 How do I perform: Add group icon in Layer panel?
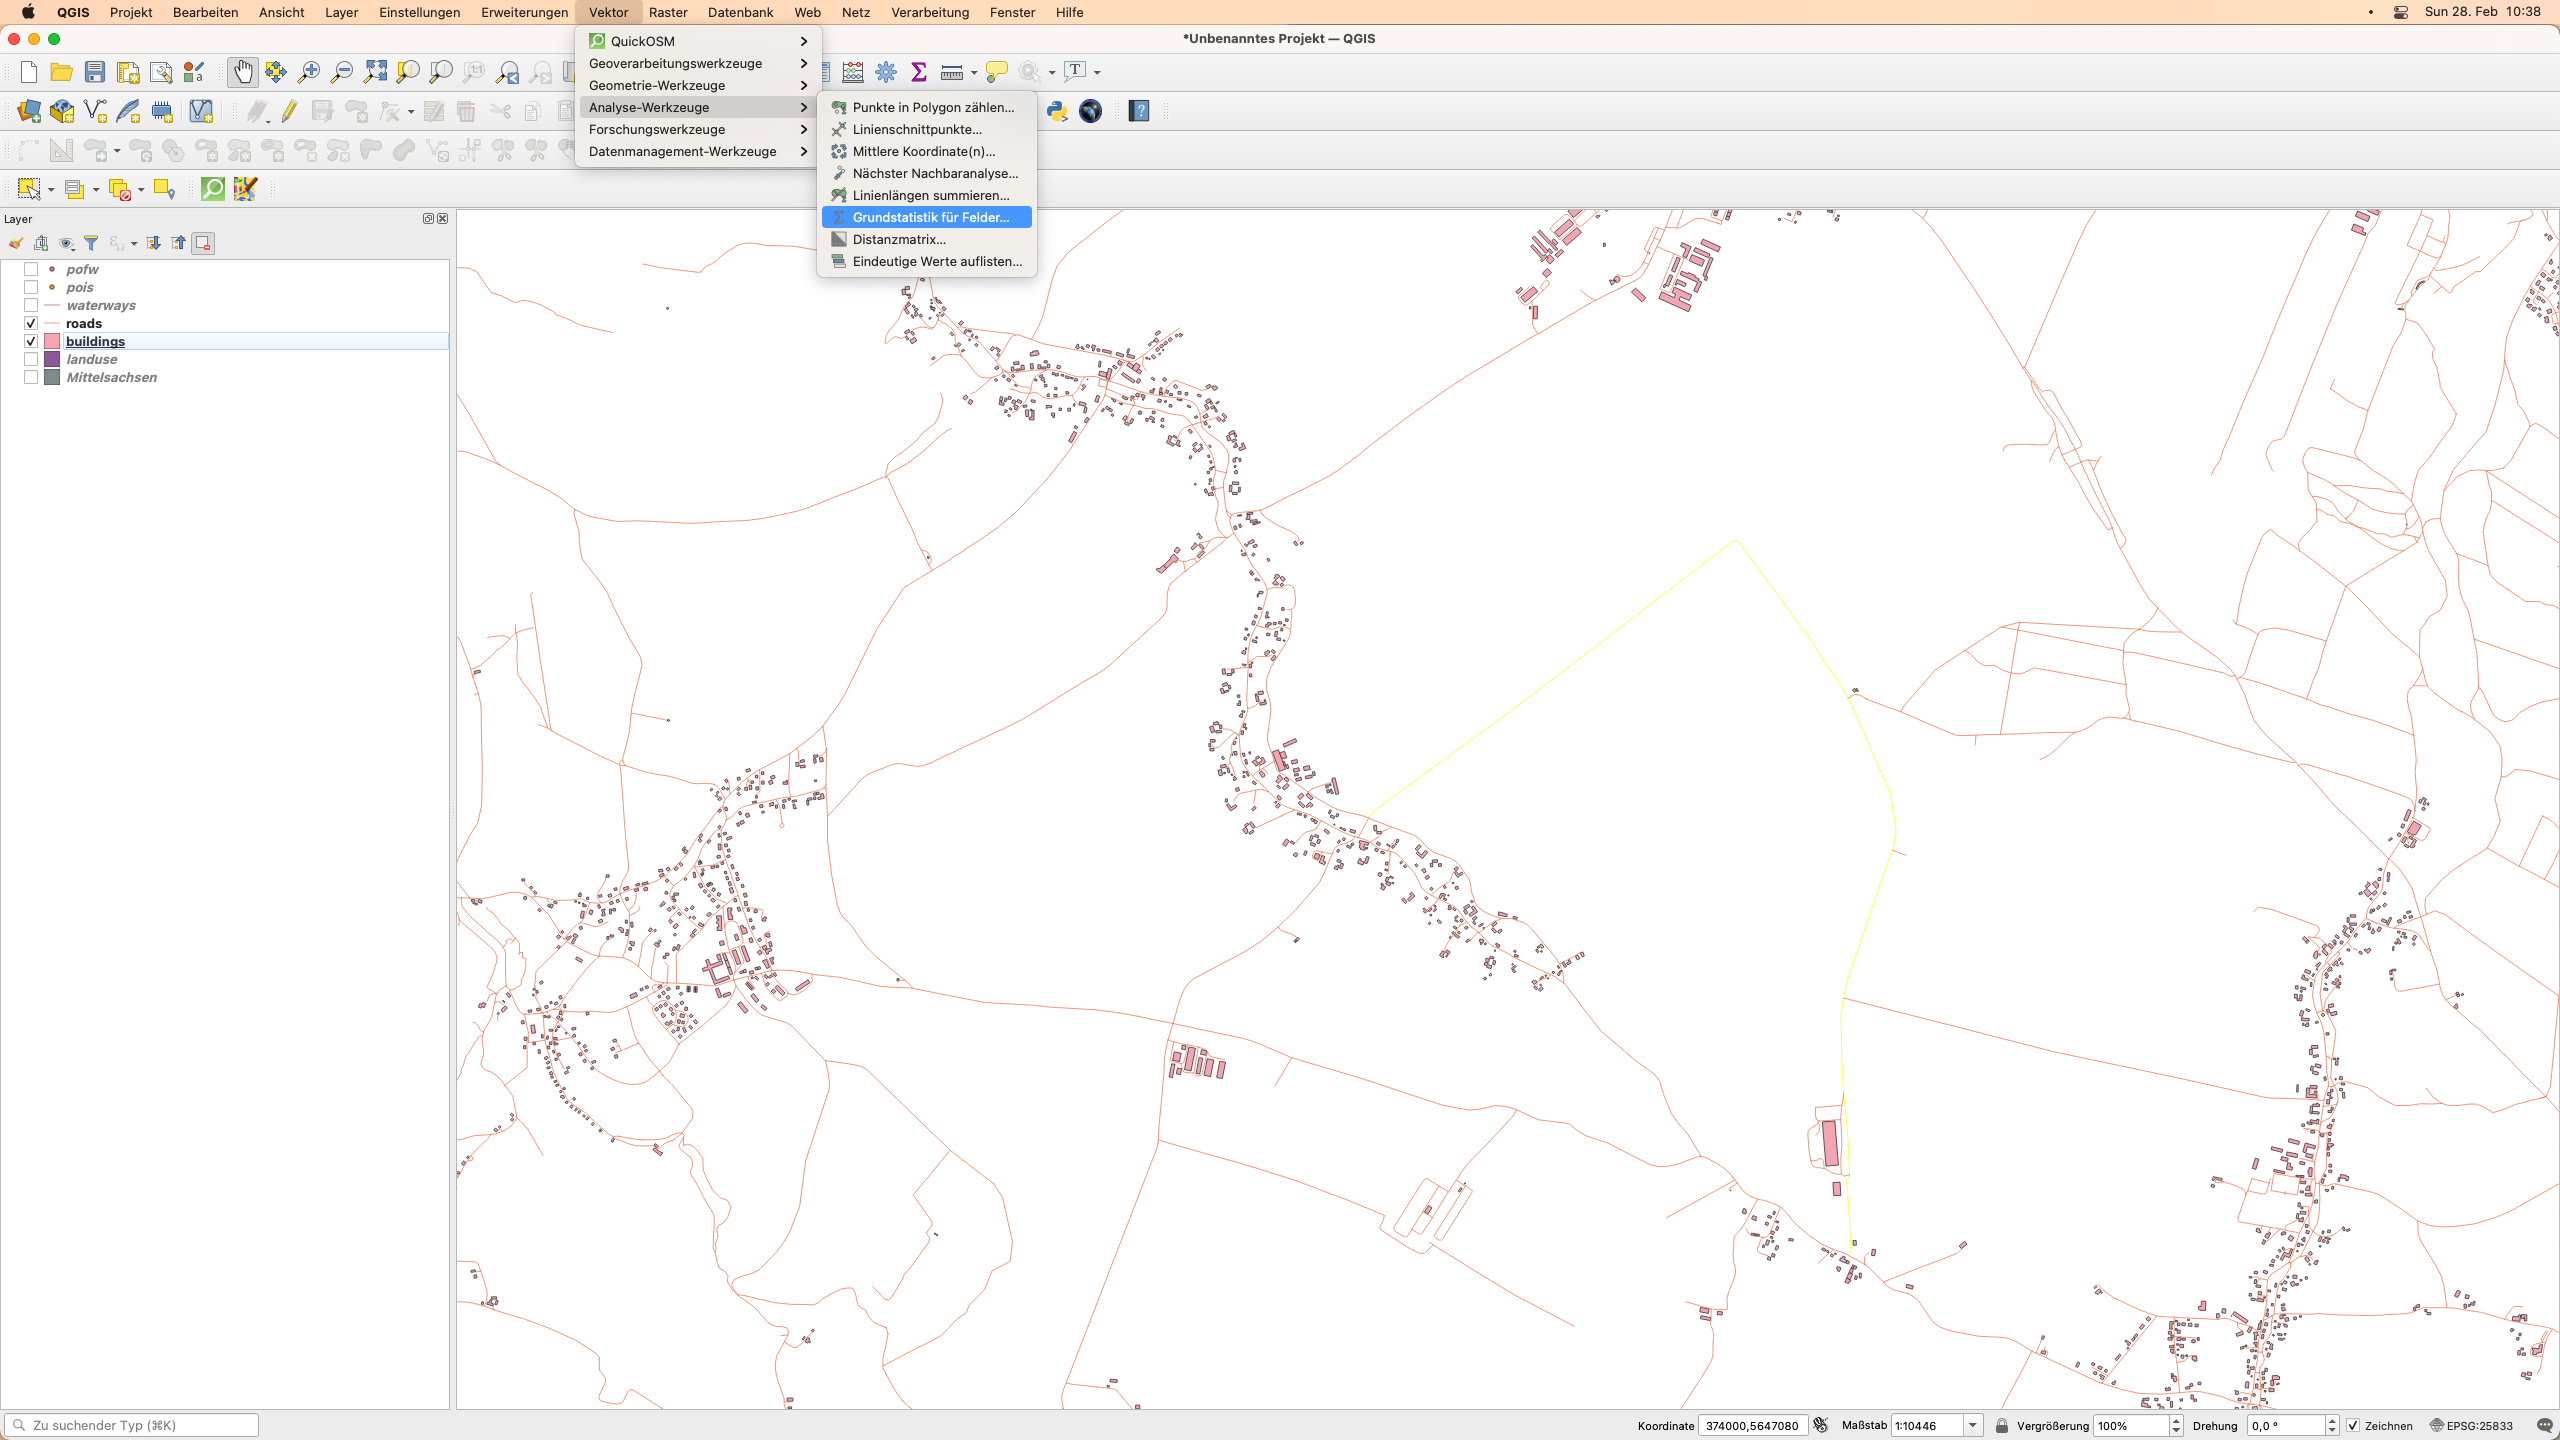(41, 243)
